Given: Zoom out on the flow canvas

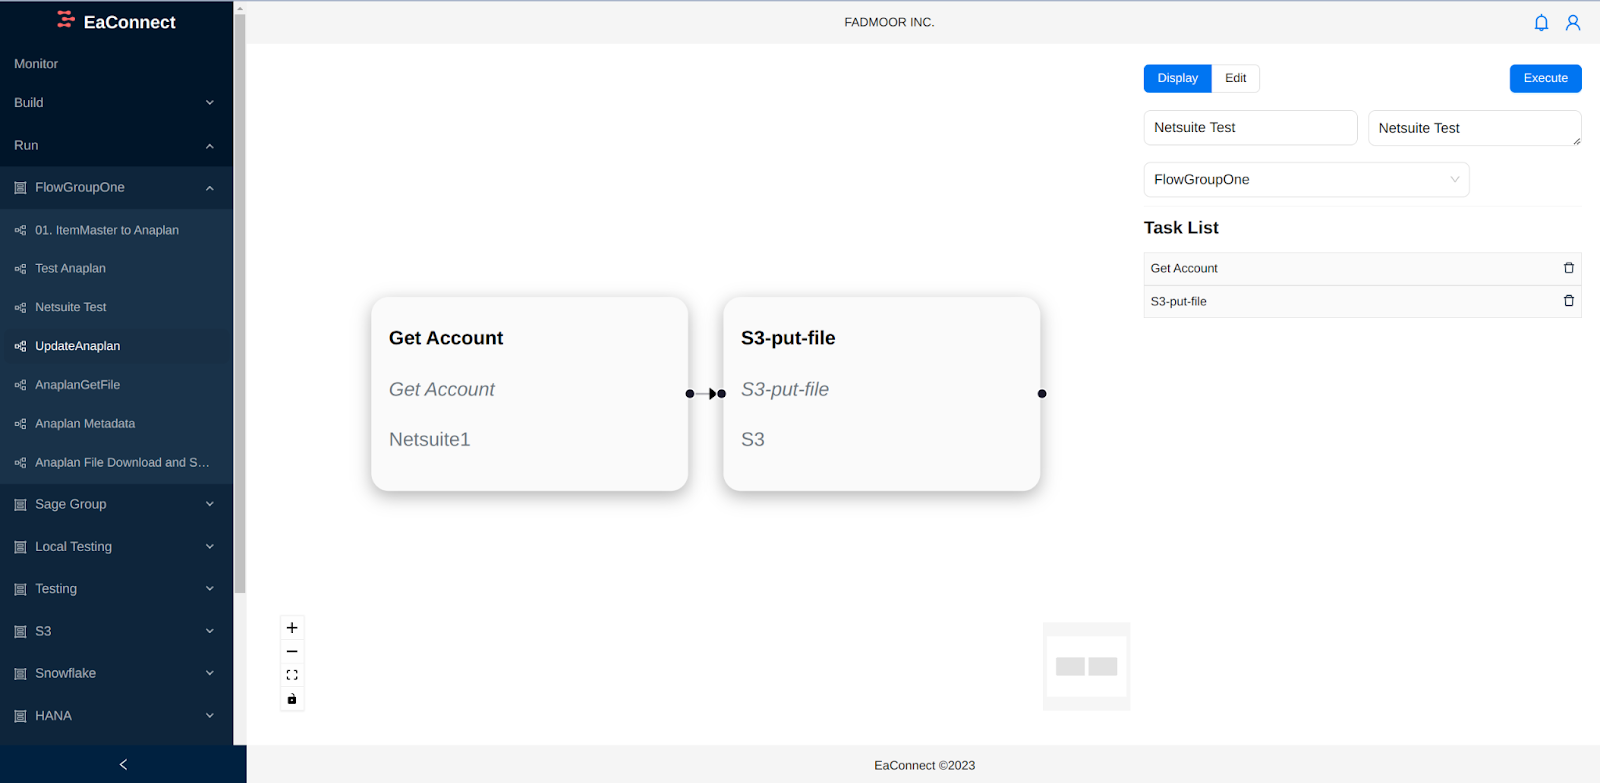Looking at the screenshot, I should click(x=292, y=652).
